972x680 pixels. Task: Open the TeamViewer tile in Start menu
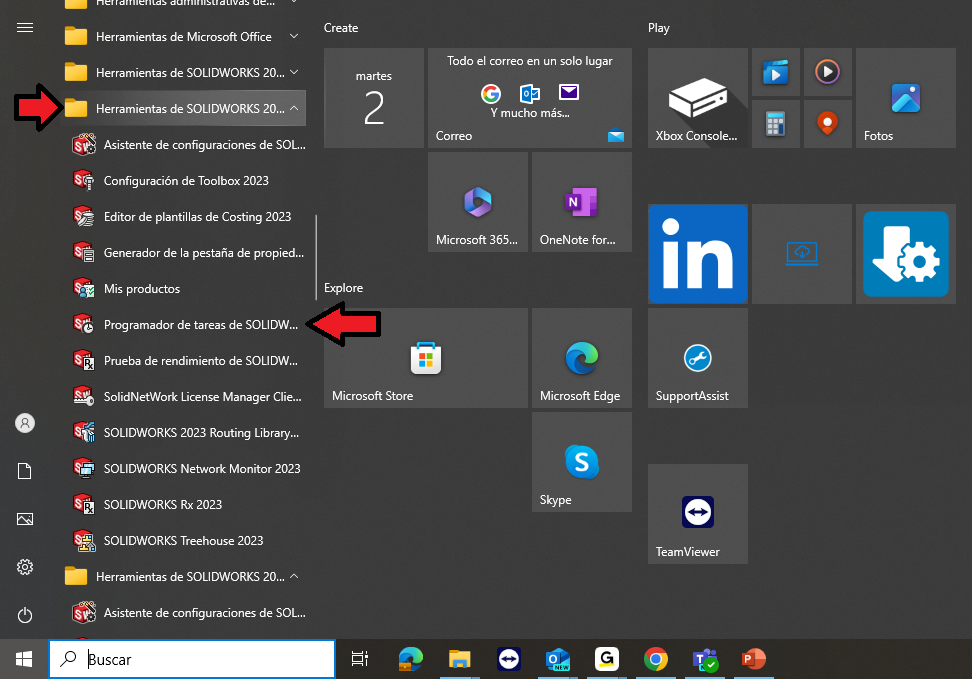point(697,514)
